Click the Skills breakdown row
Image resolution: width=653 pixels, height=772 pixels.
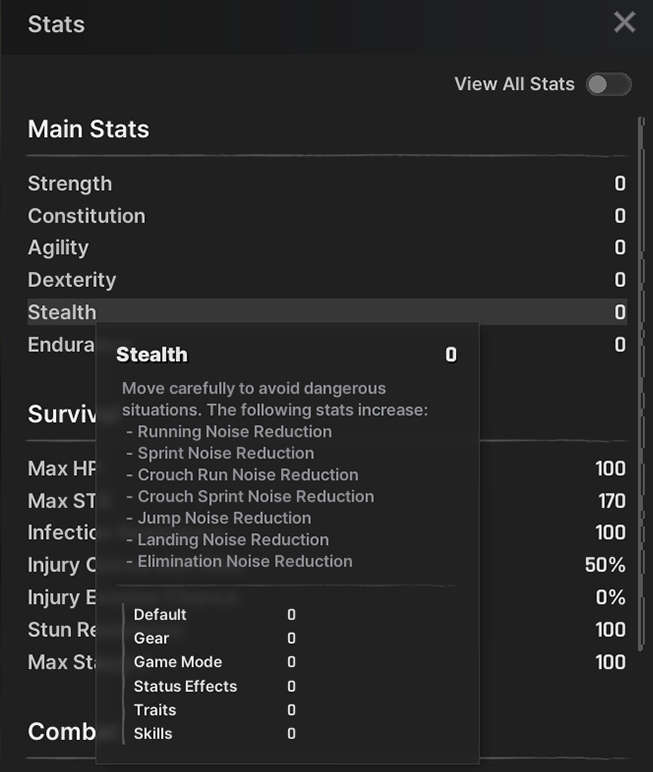click(215, 734)
